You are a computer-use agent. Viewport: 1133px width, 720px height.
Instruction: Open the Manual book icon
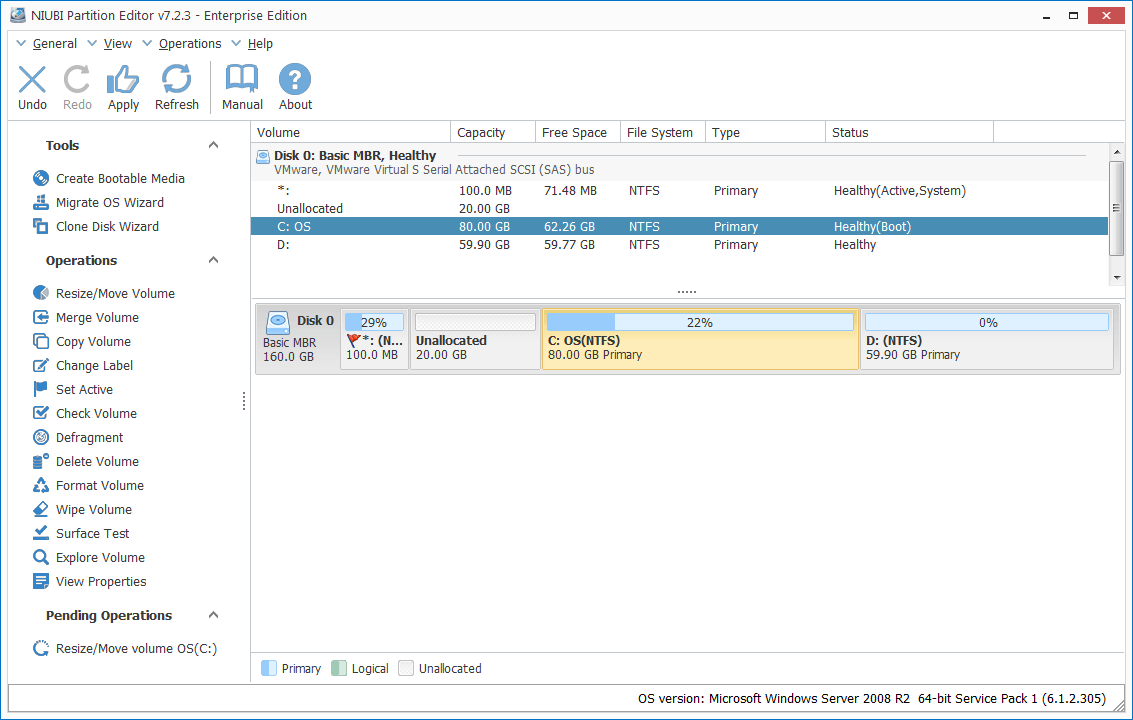point(242,80)
